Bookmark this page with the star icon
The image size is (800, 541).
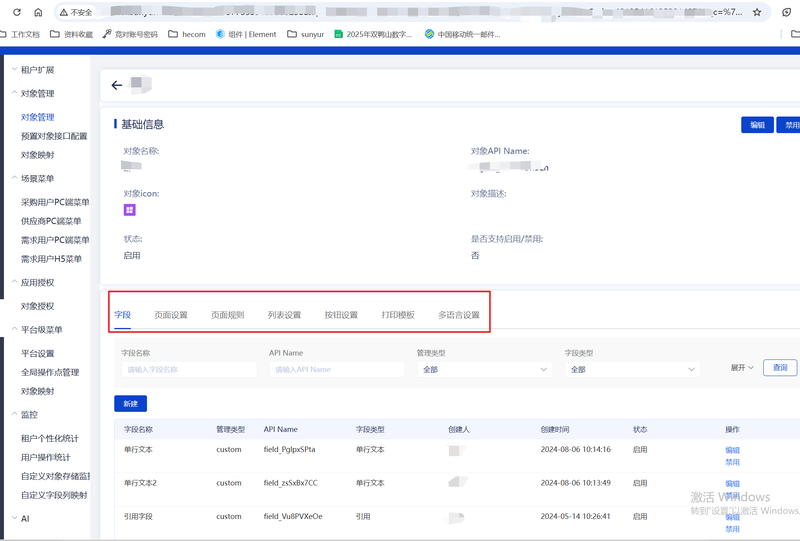tap(757, 12)
